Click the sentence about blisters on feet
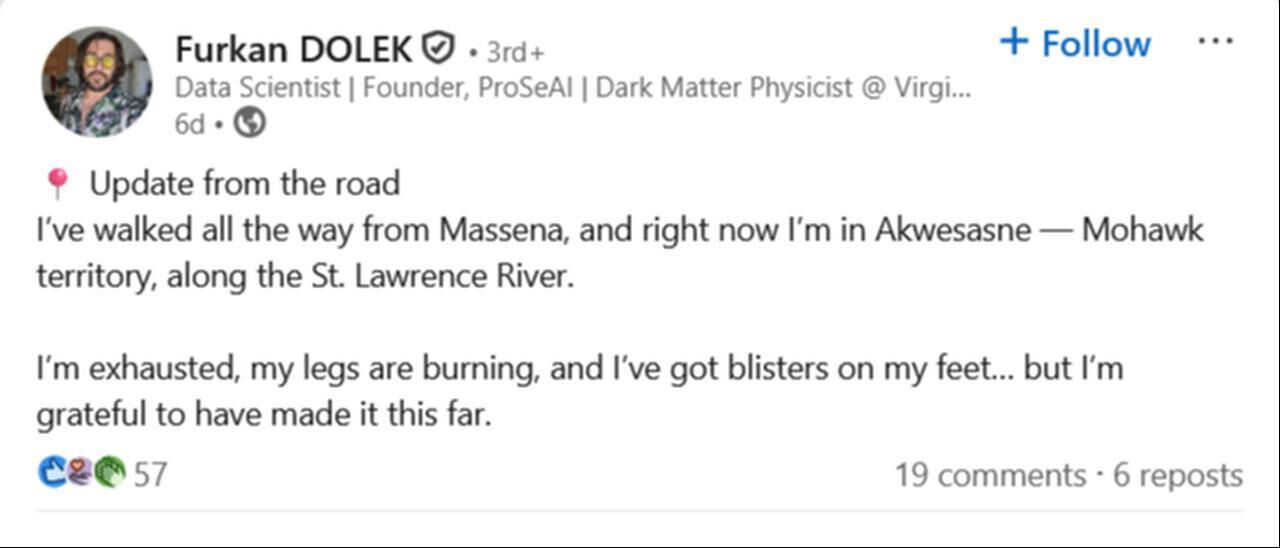The height and width of the screenshot is (548, 1280). [x=580, y=369]
